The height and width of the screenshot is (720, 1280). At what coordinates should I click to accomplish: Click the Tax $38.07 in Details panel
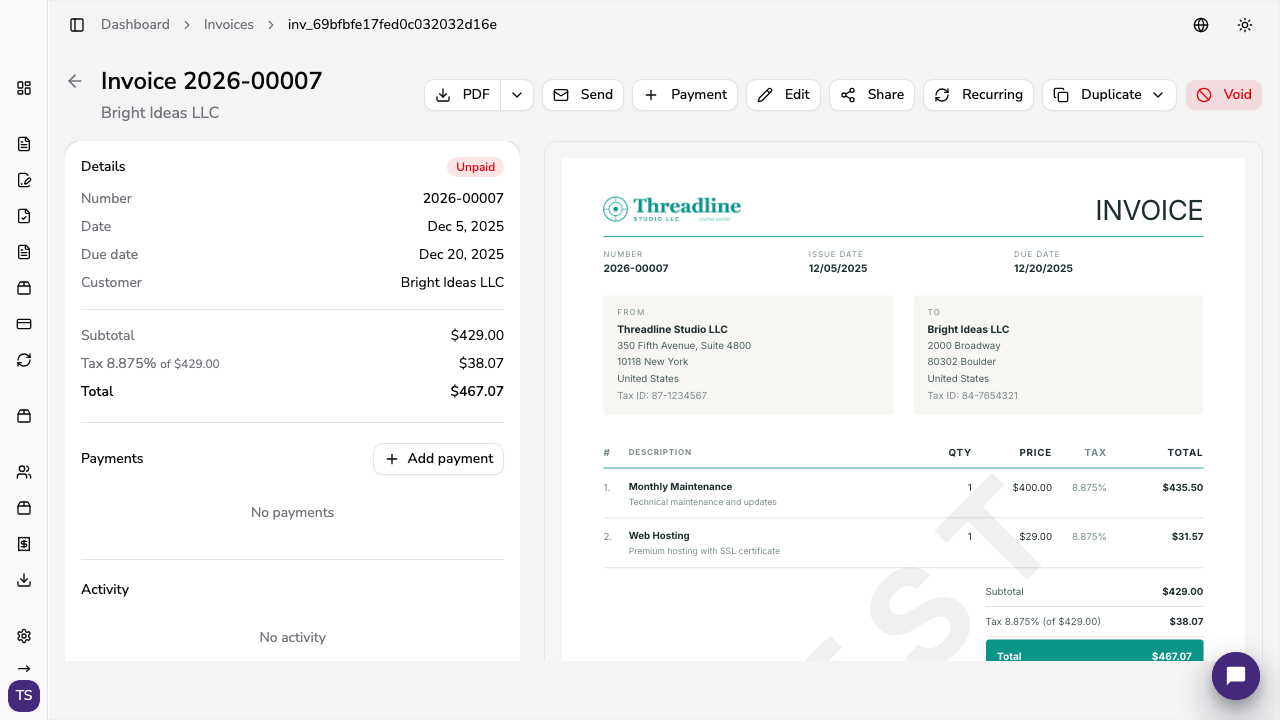click(x=481, y=364)
